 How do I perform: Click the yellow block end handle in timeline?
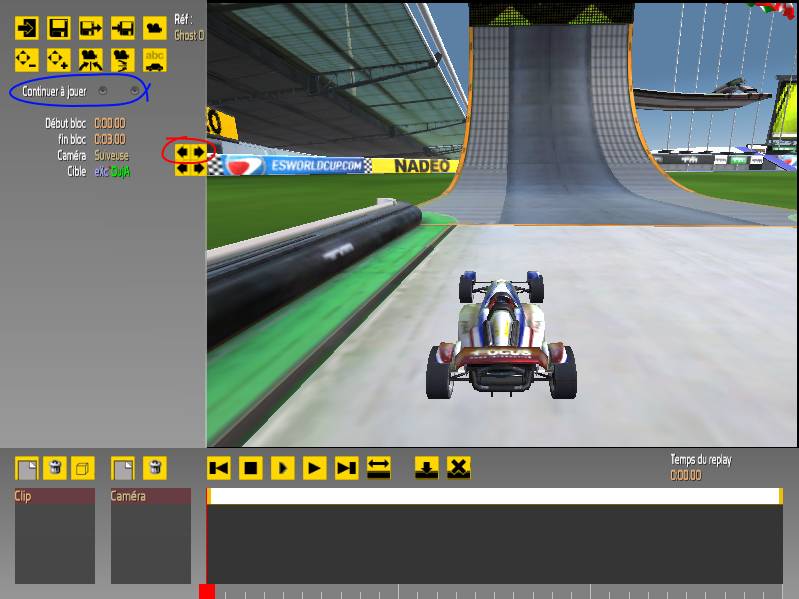[x=781, y=496]
